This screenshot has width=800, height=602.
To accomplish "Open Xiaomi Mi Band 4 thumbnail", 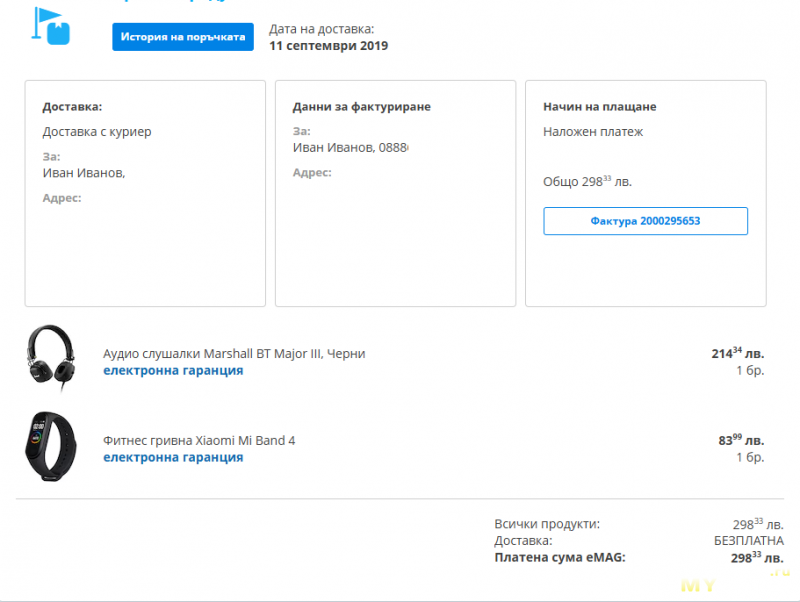I will [x=51, y=446].
